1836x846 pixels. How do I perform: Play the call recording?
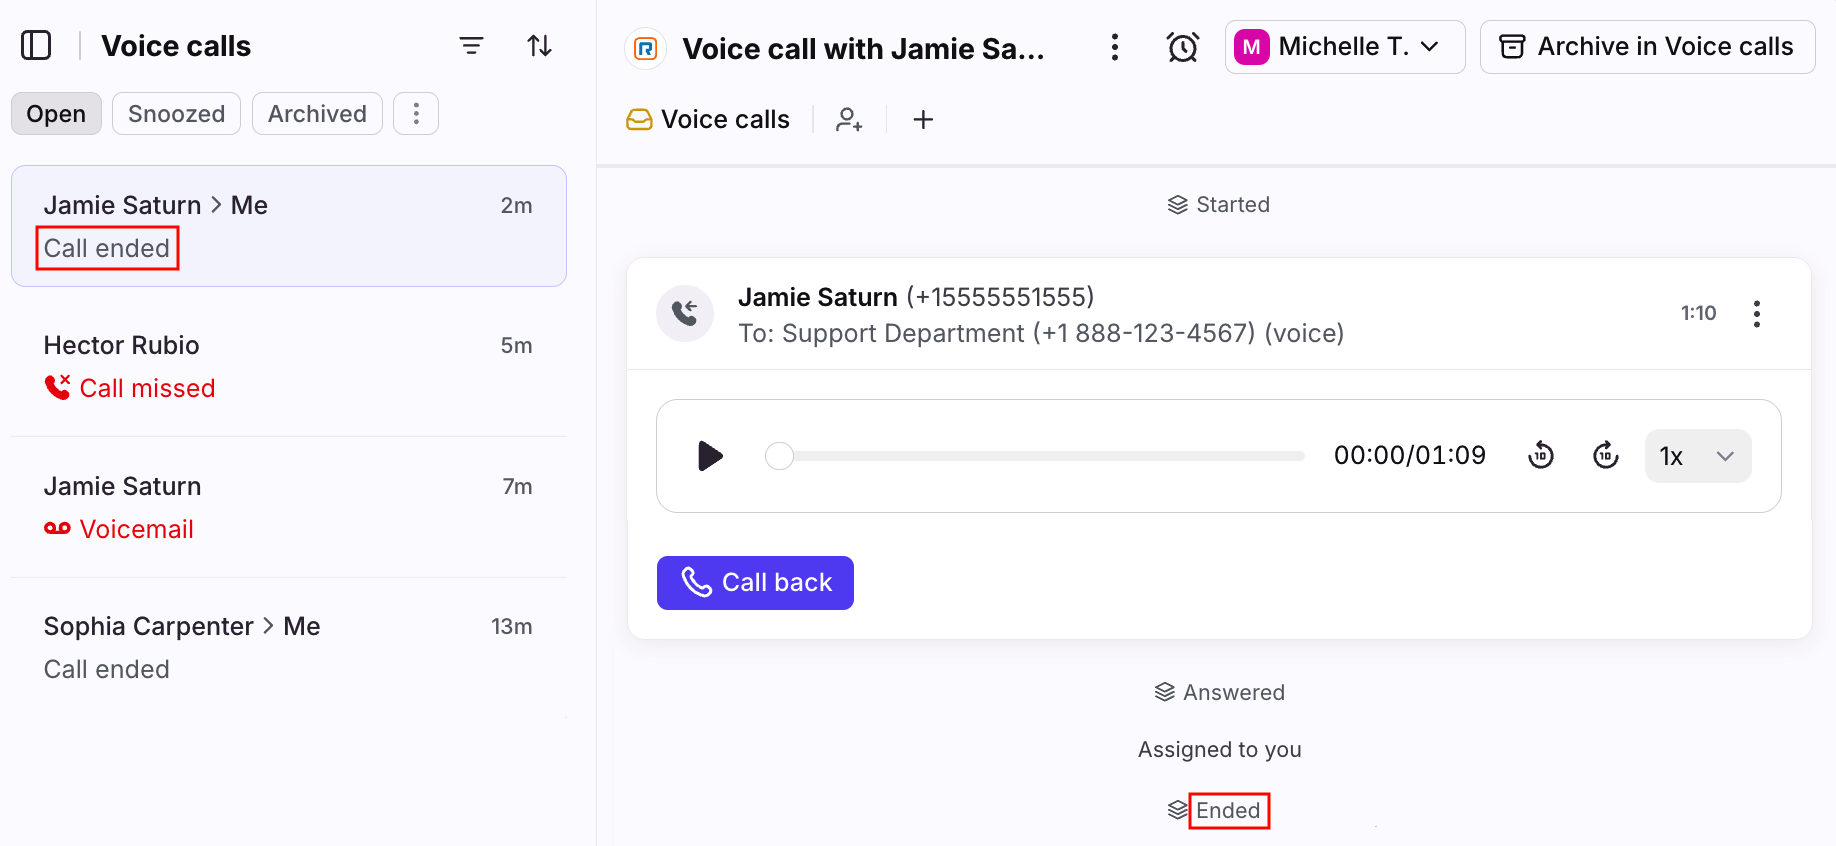(x=710, y=456)
